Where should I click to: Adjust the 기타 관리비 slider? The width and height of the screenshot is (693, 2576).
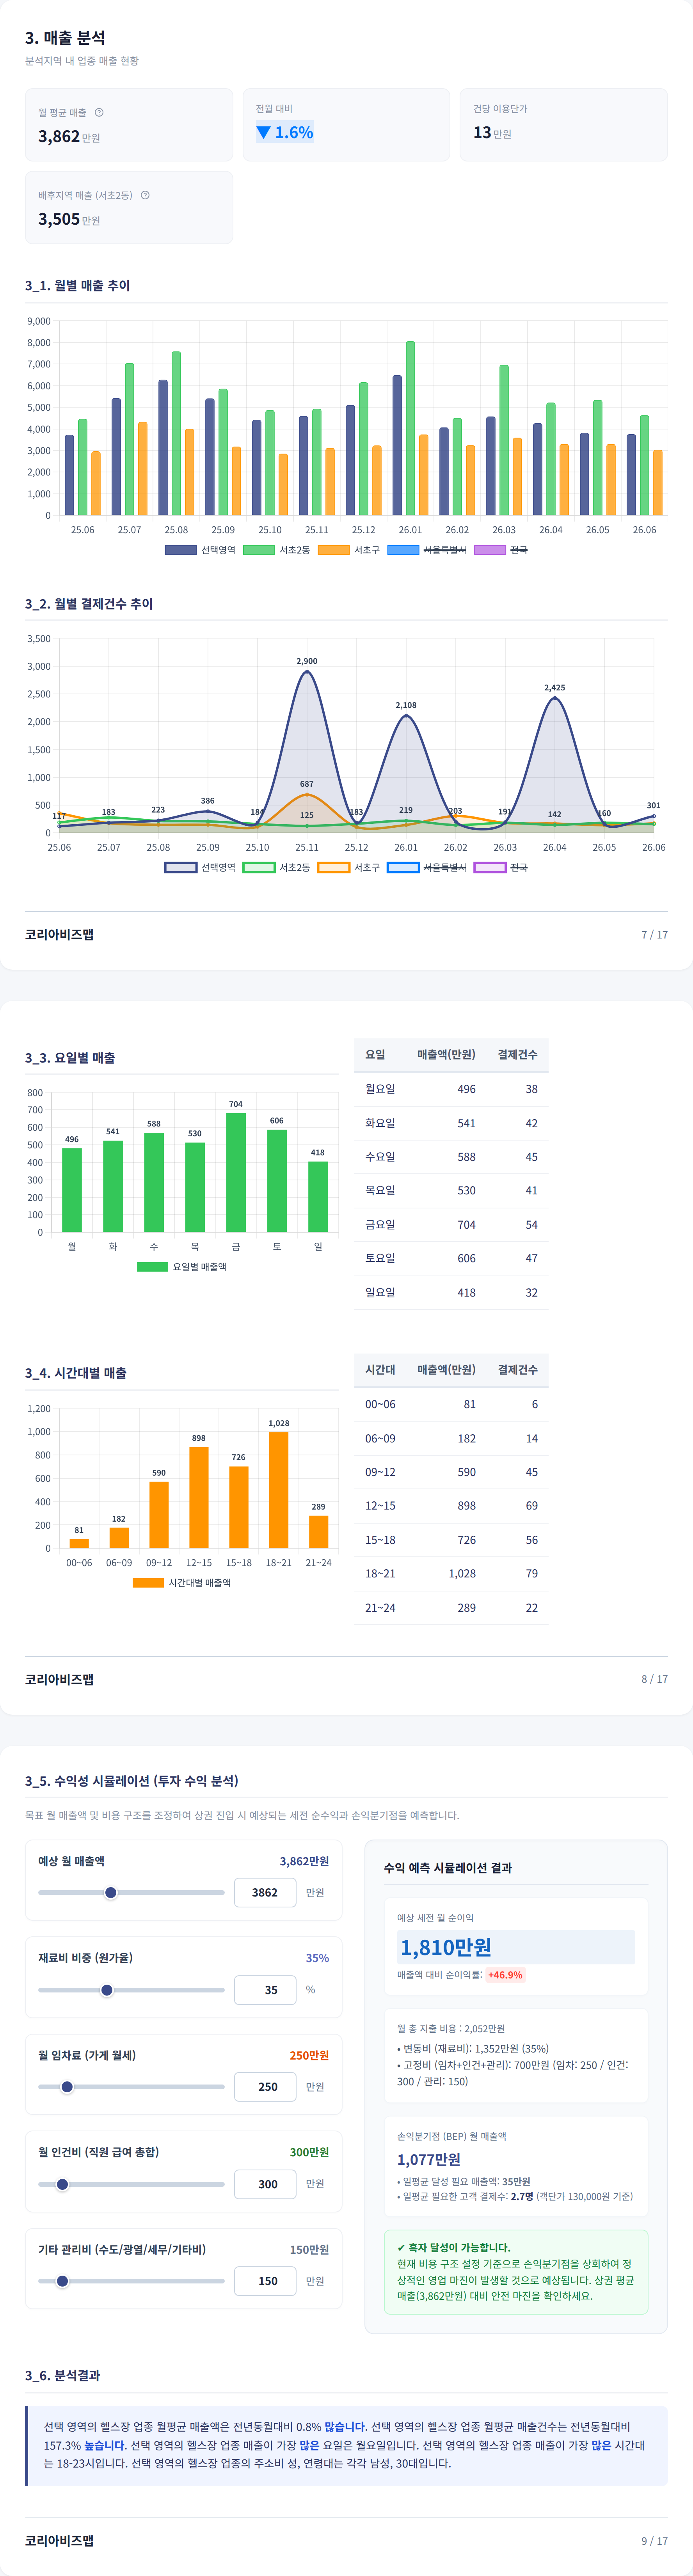pos(131,2281)
